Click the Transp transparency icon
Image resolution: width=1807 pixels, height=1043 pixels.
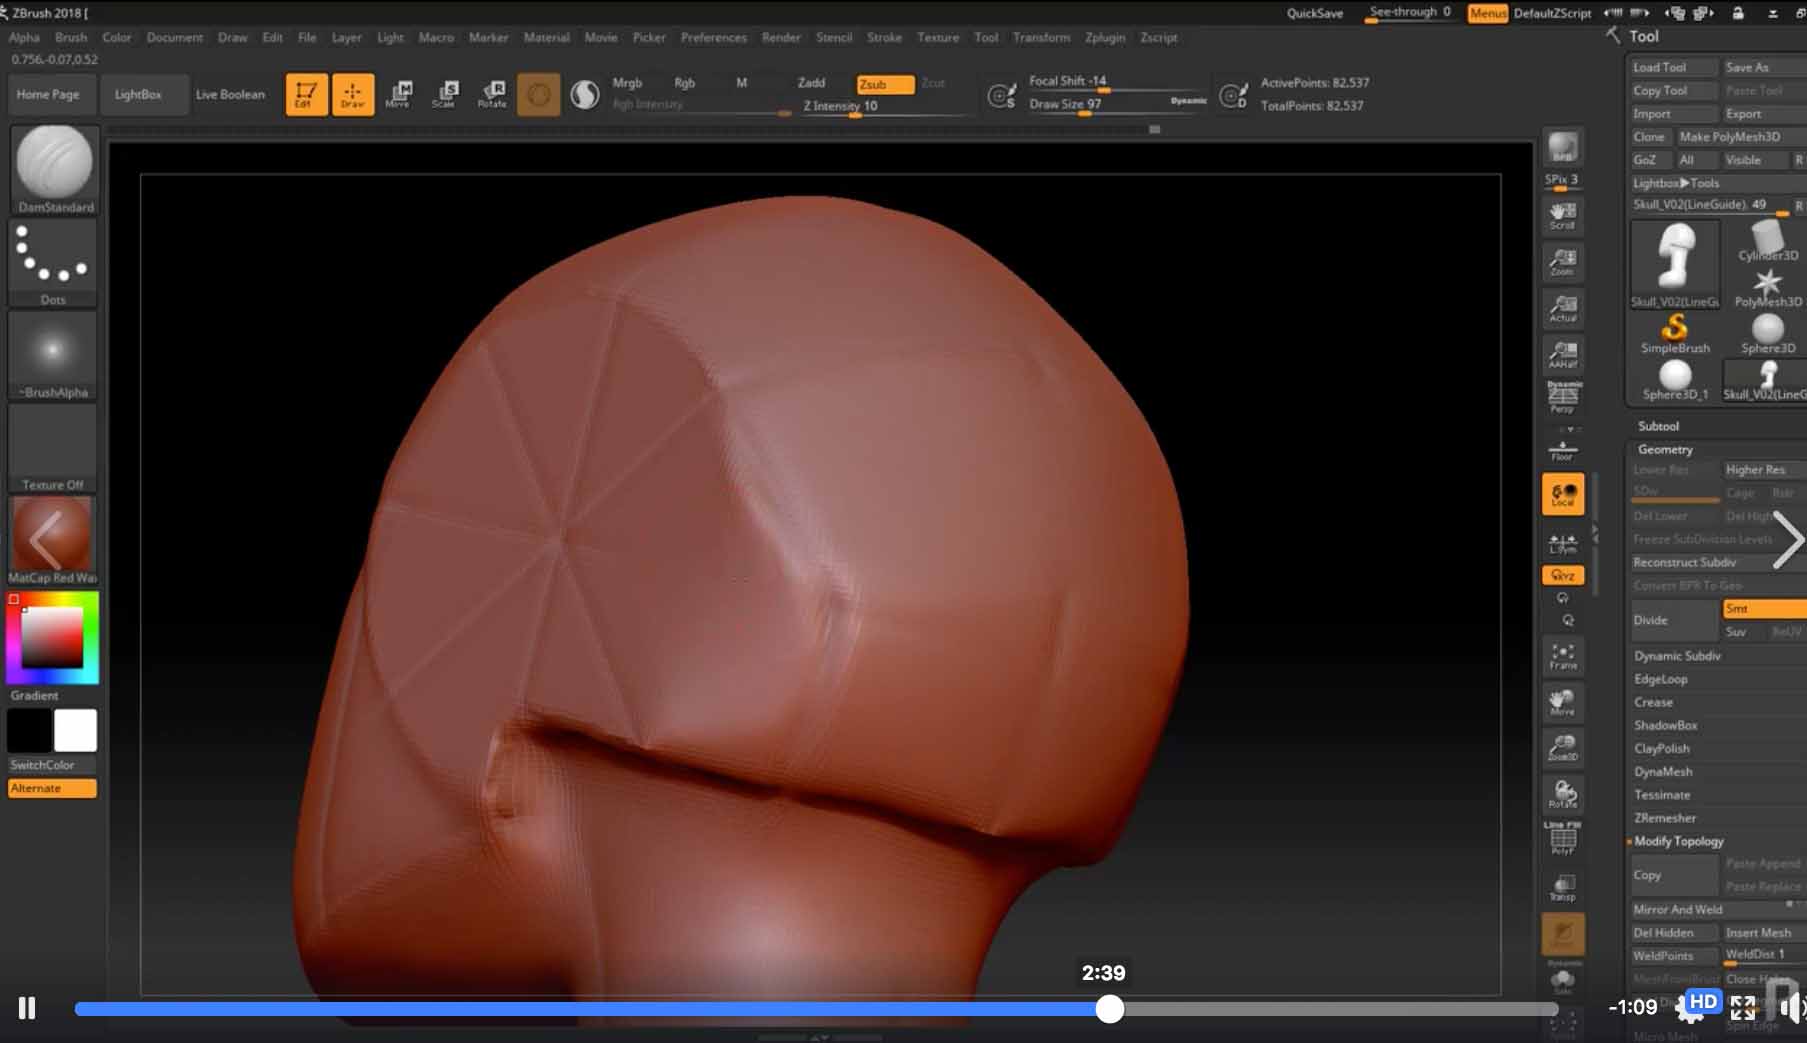(1562, 887)
